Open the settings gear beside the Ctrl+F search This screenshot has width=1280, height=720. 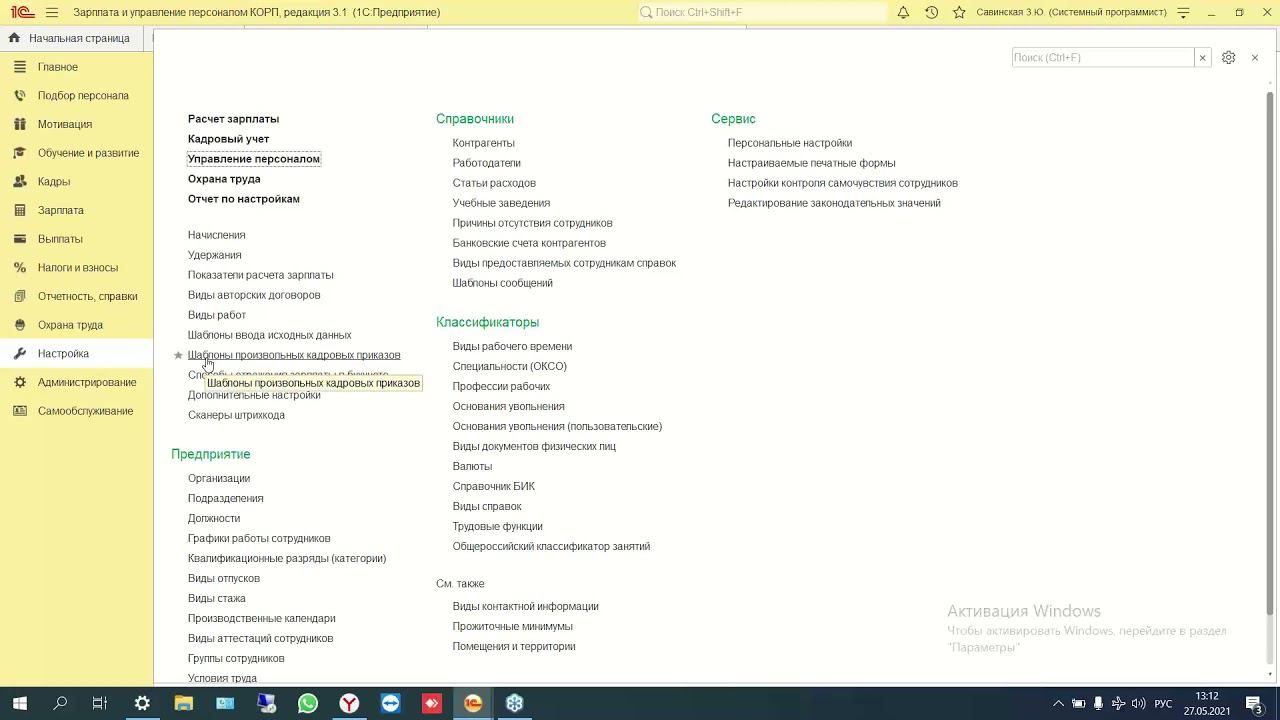1228,57
